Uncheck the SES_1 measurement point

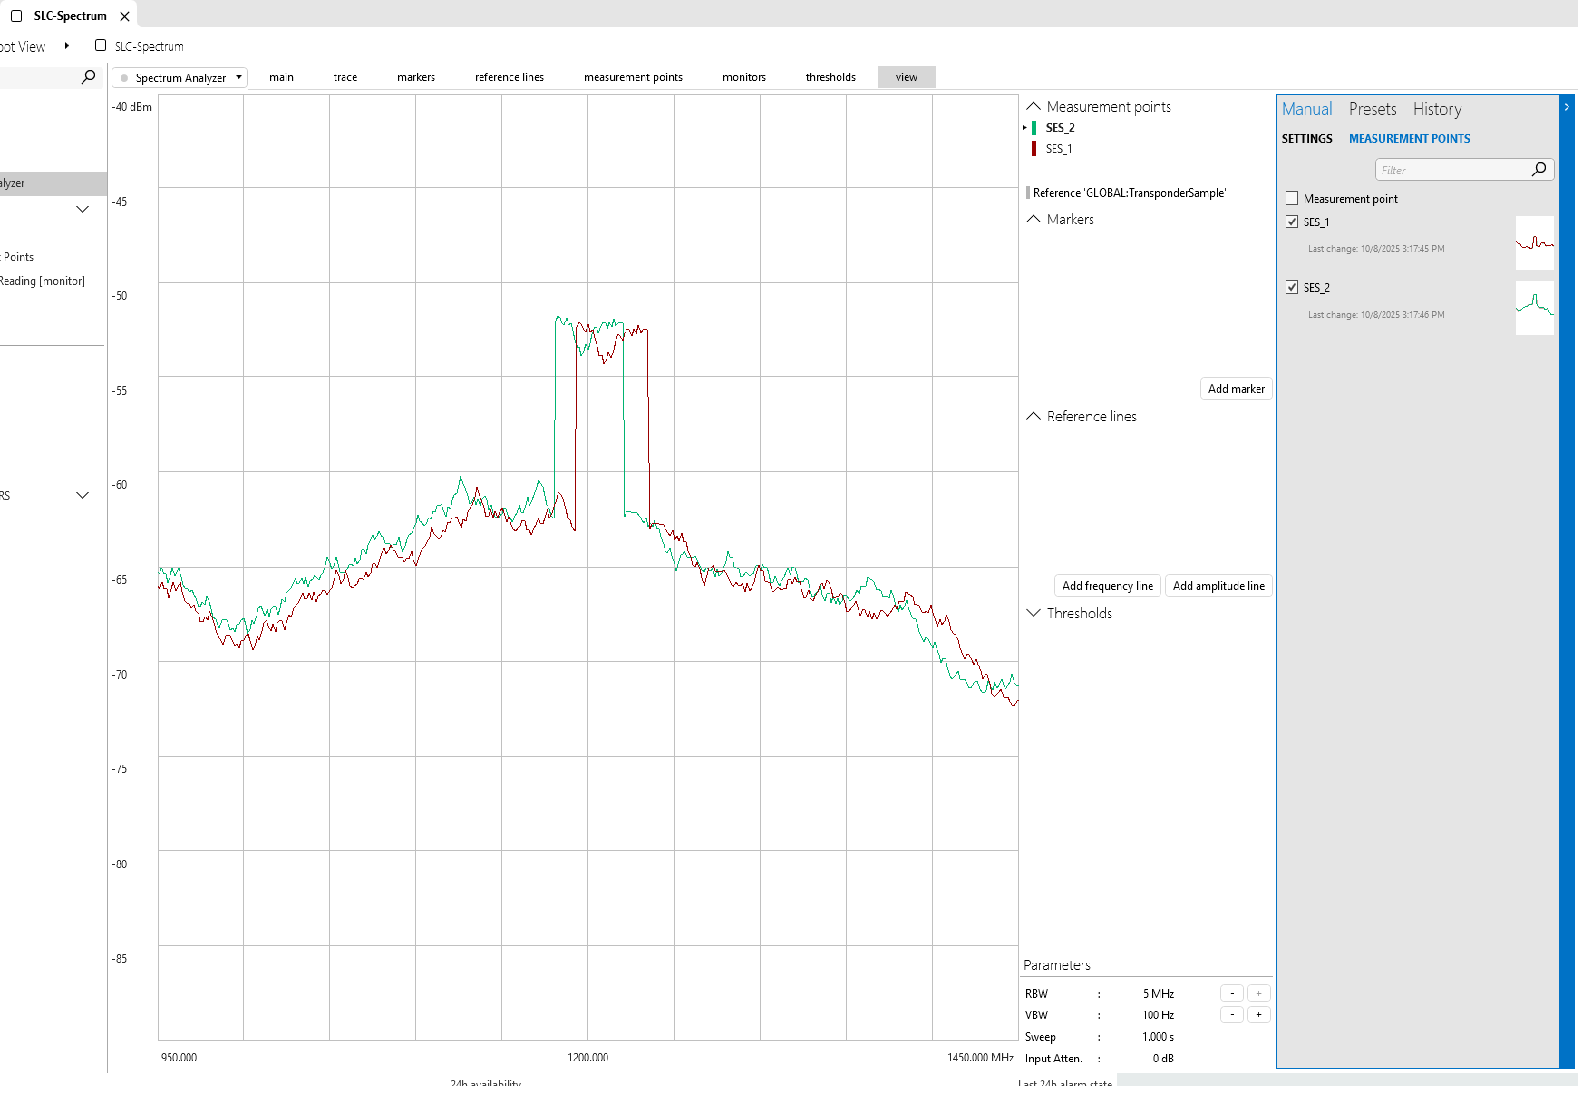click(x=1292, y=222)
